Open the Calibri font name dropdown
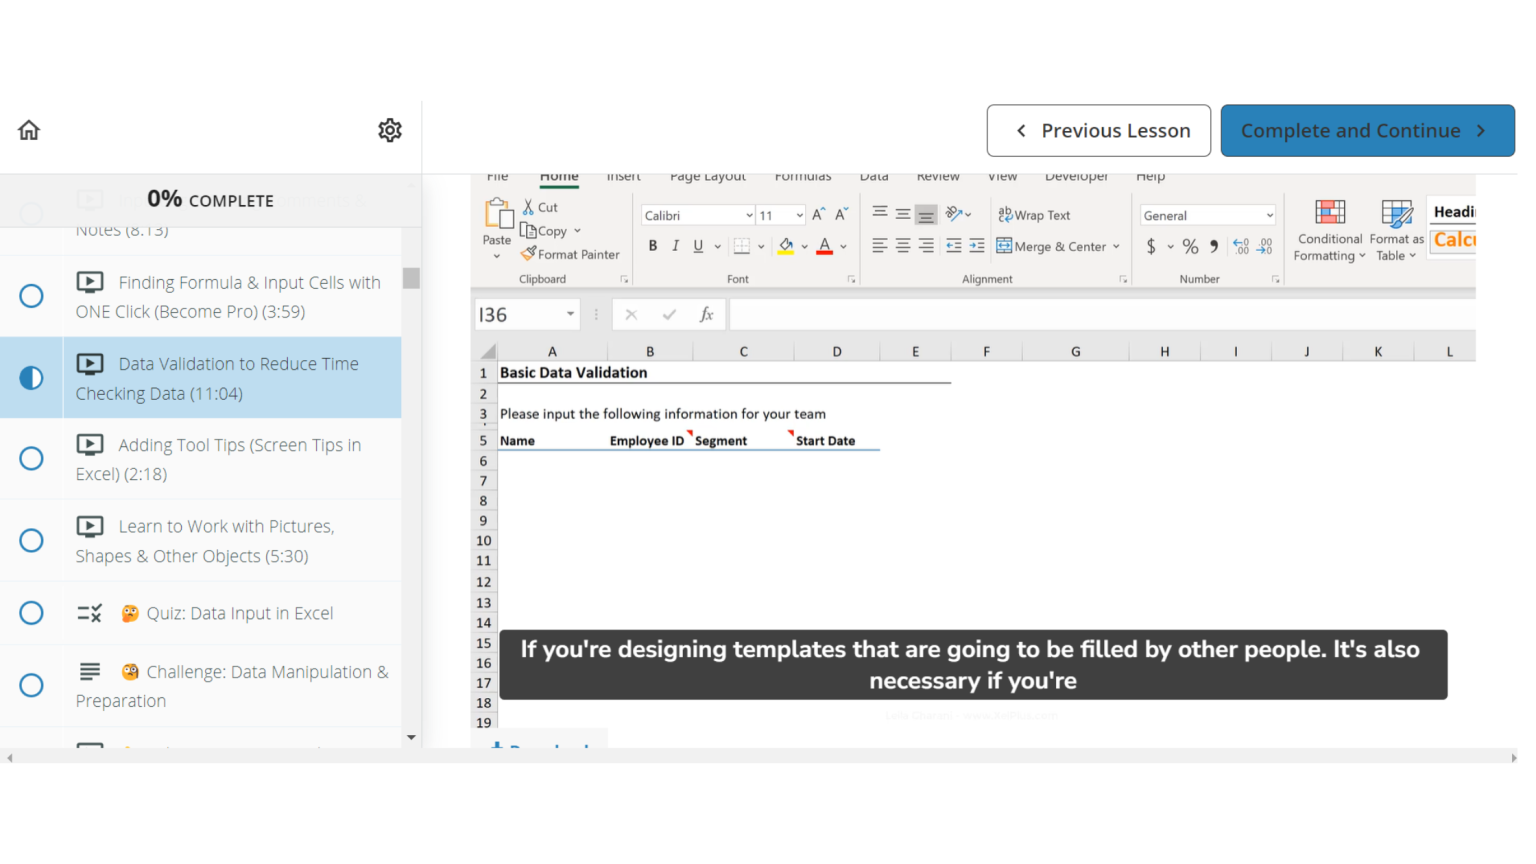The image size is (1536, 864). (x=749, y=215)
